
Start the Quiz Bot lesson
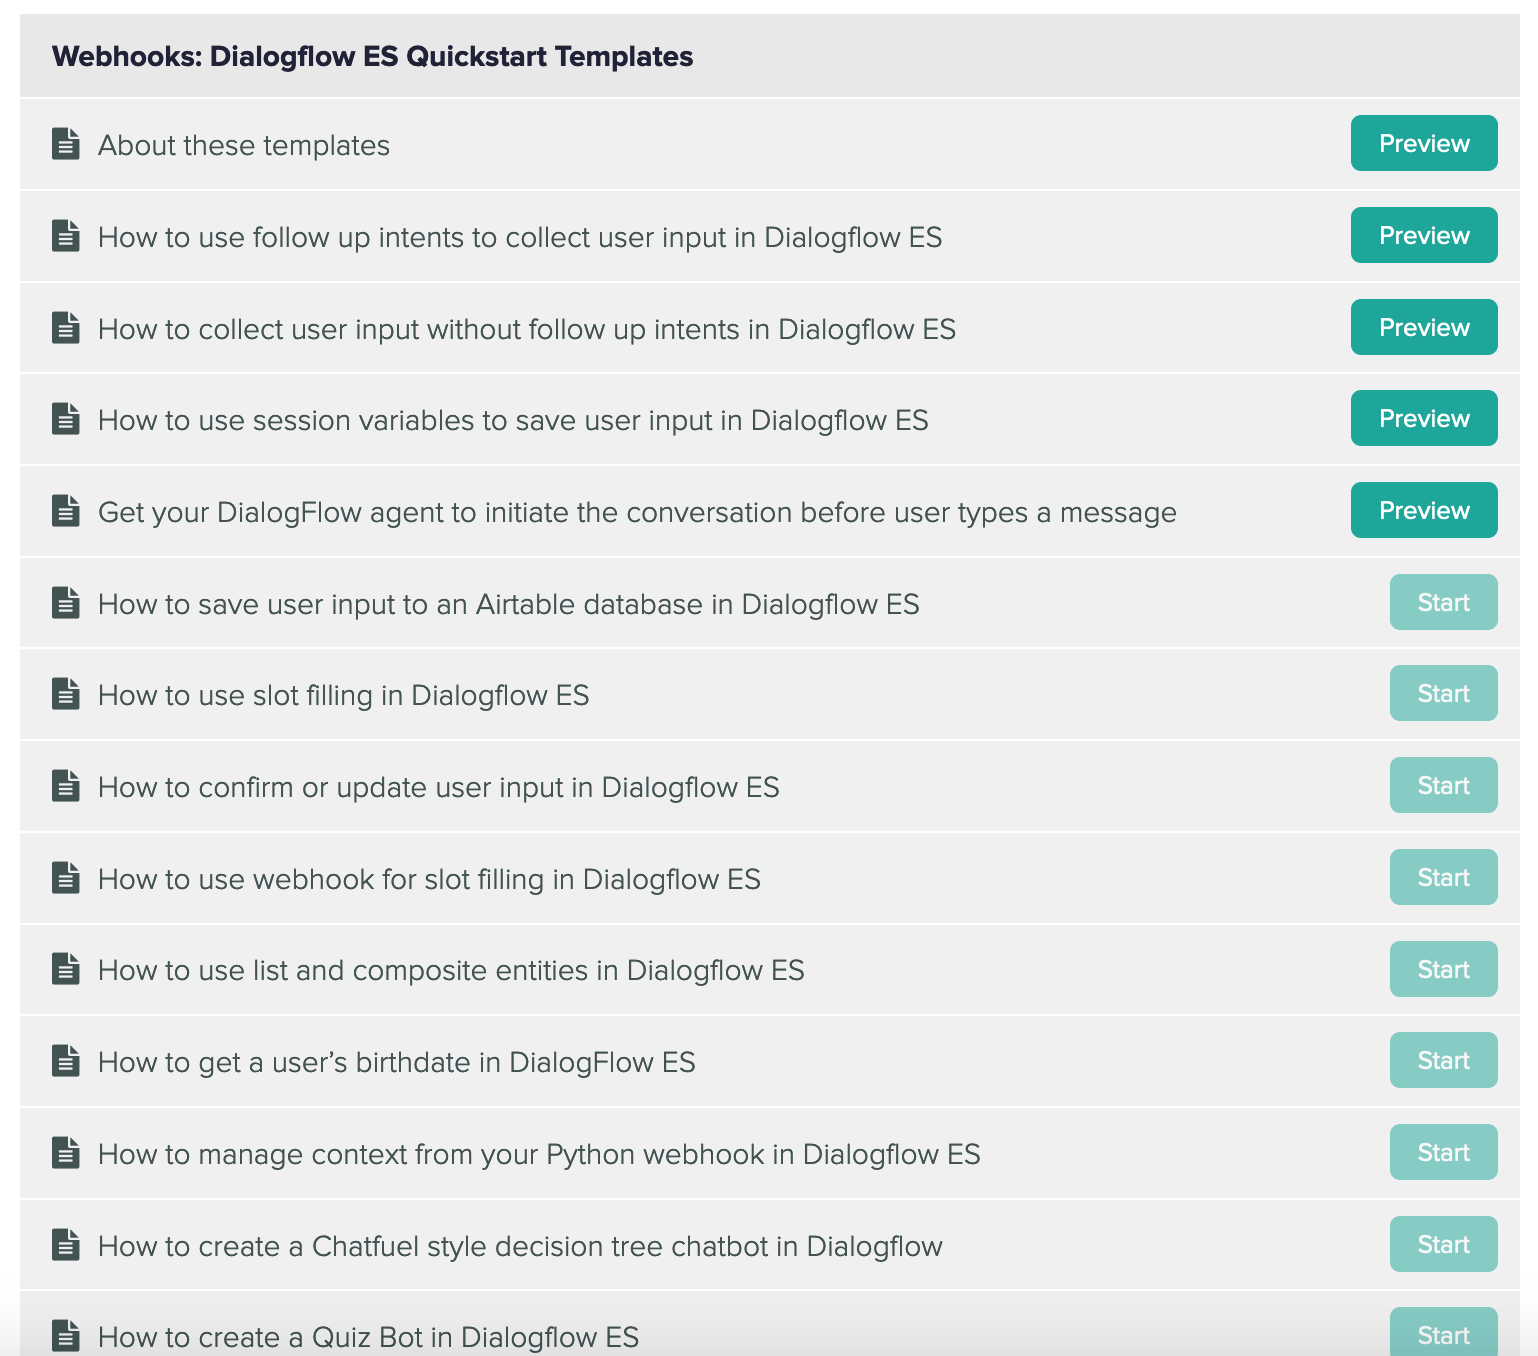(1443, 1332)
